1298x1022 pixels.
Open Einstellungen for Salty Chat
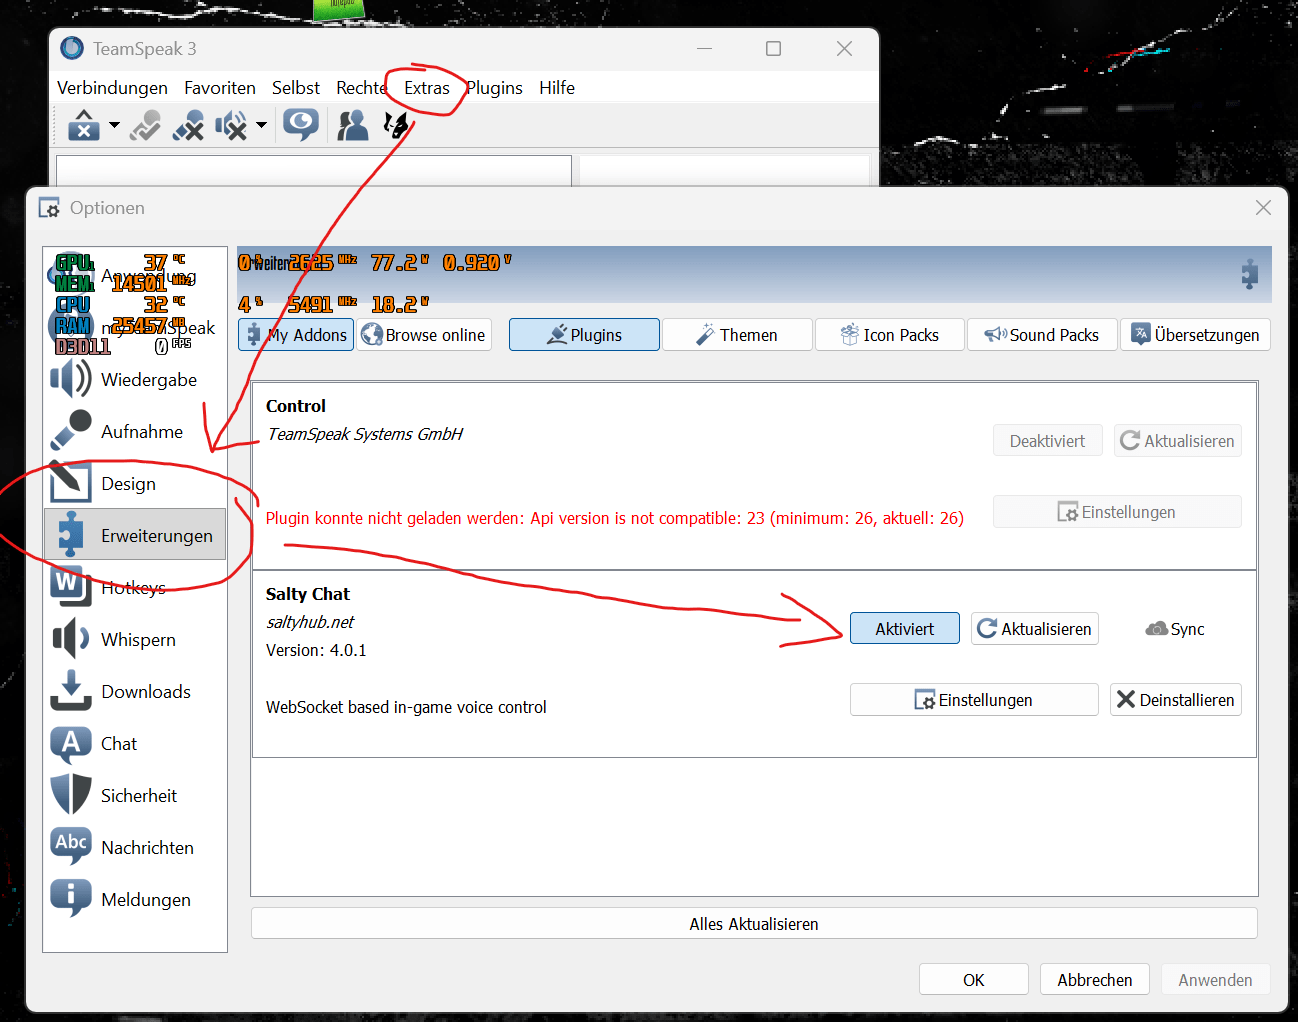pyautogui.click(x=974, y=700)
